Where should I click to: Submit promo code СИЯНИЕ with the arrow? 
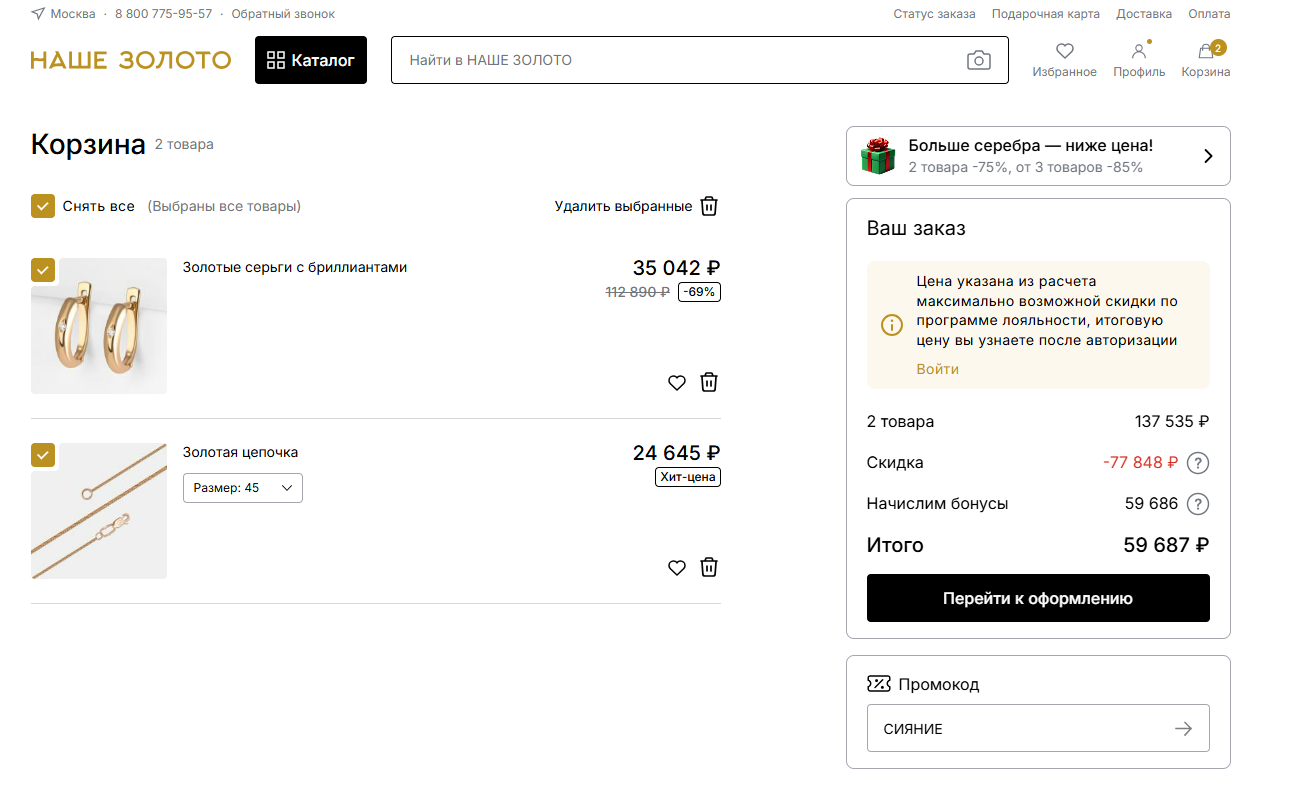[x=1183, y=728]
